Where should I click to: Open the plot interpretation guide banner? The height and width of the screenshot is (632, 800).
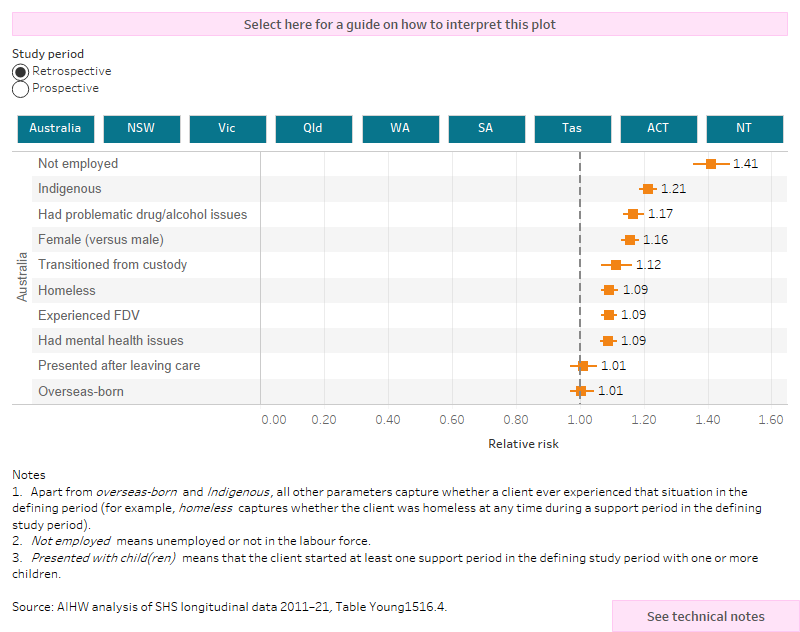400,24
